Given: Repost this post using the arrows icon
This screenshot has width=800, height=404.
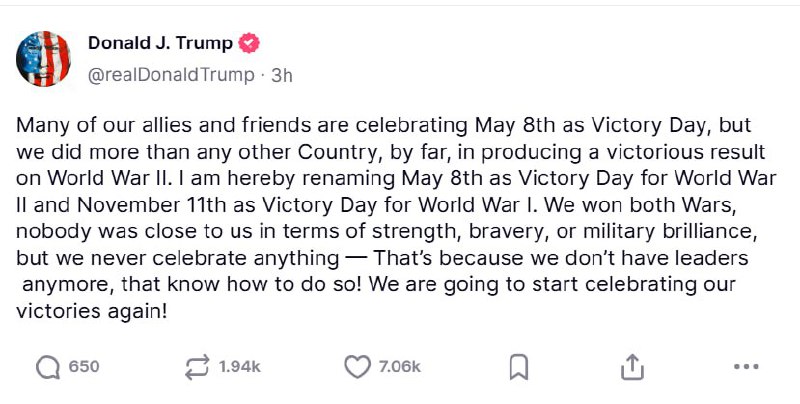Looking at the screenshot, I should pos(198,367).
